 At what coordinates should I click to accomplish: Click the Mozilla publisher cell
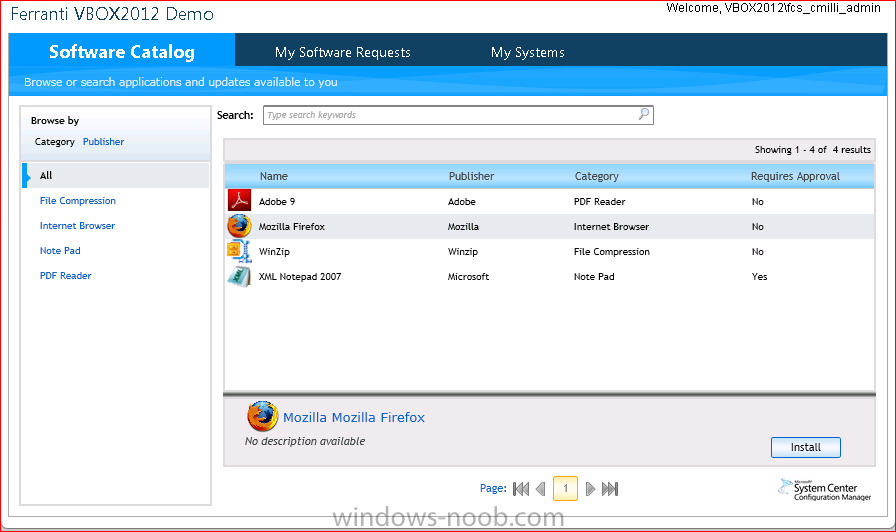point(463,227)
